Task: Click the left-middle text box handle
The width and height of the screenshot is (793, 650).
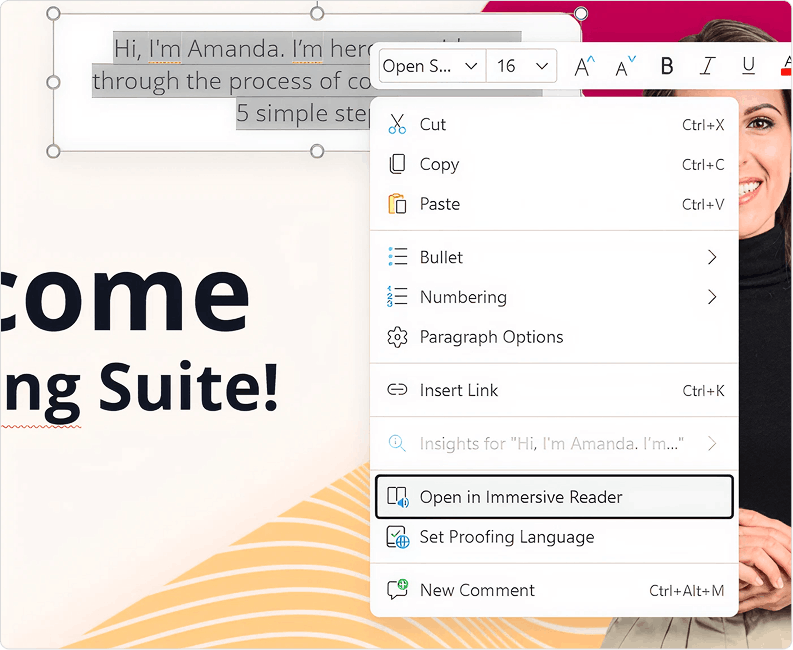Action: (53, 82)
